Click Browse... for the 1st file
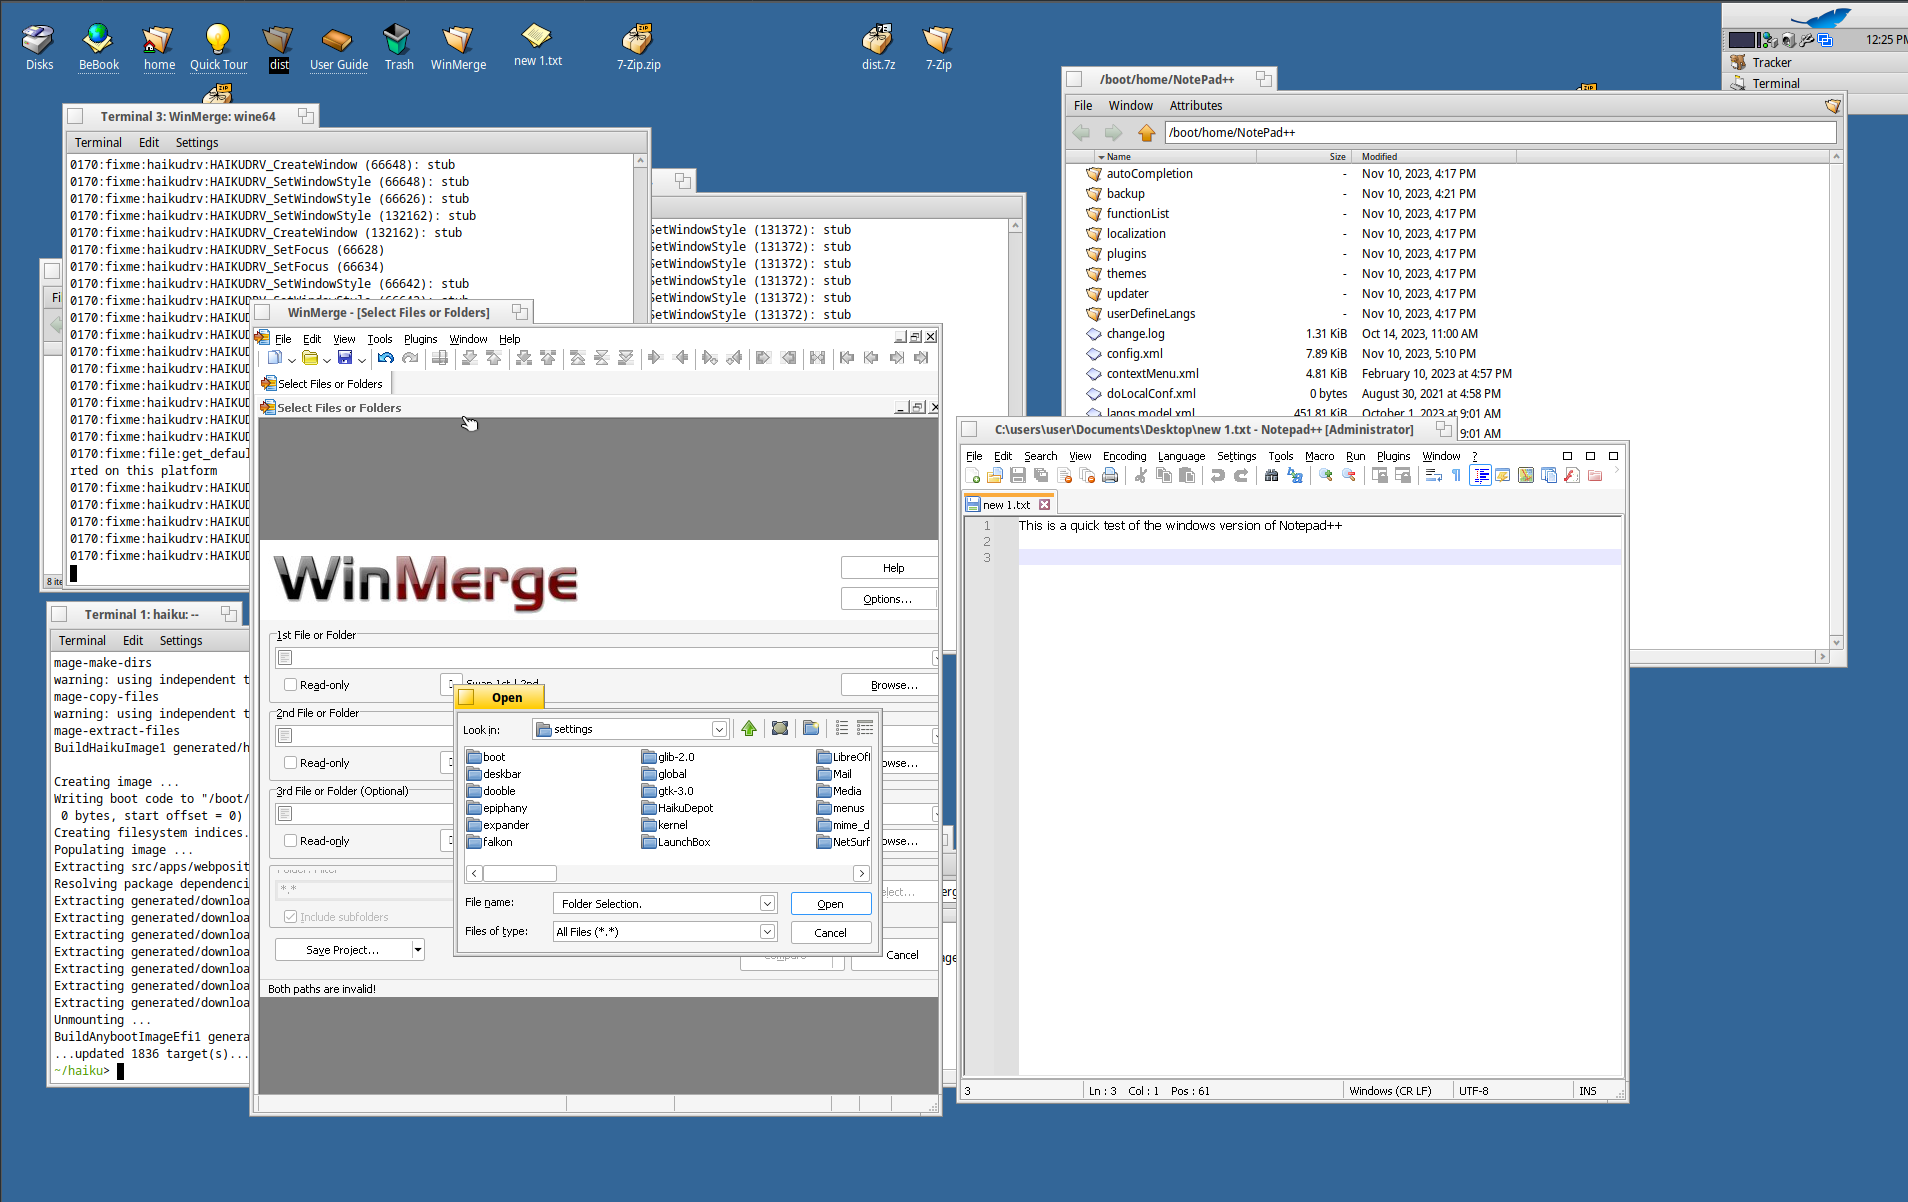Screen dimensions: 1908x1202 890,685
